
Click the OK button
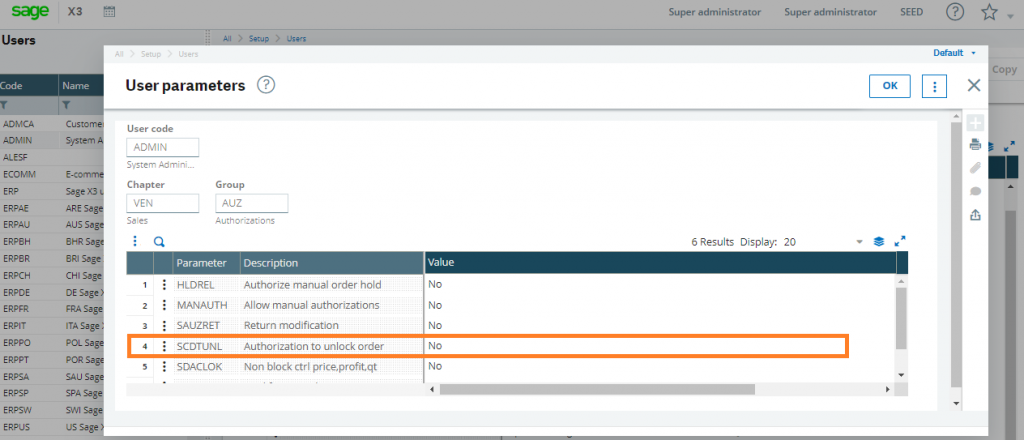point(889,86)
